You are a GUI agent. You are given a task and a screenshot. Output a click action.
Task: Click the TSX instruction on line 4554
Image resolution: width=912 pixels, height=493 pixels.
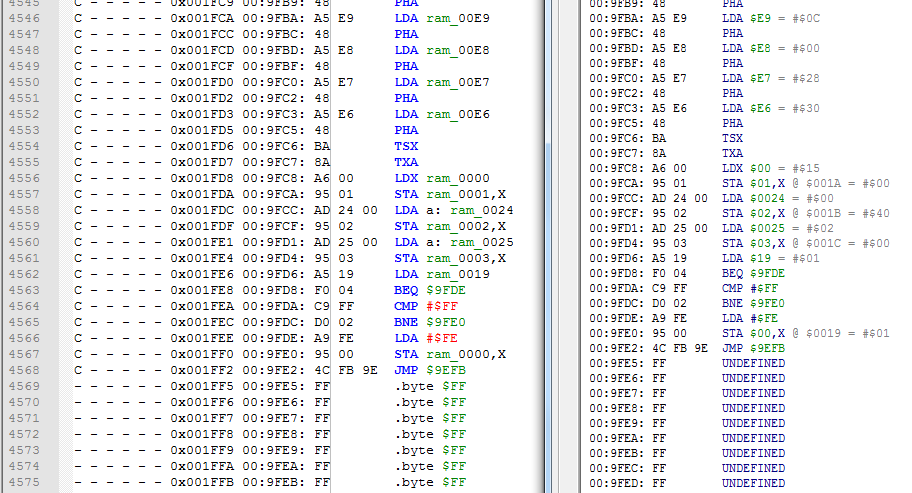[406, 147]
